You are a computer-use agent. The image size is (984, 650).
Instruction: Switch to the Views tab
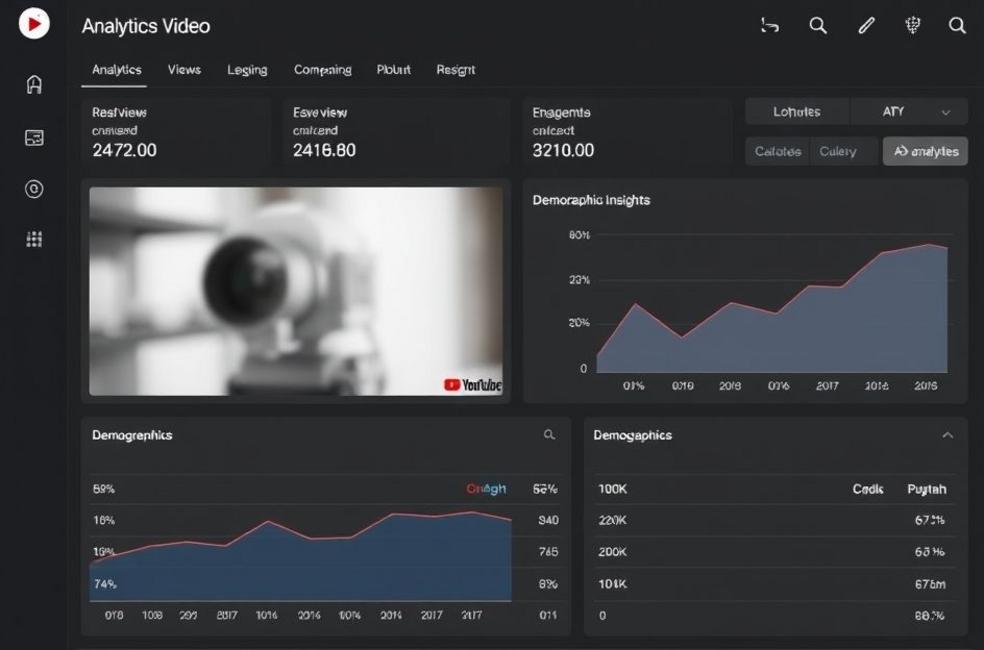coord(184,70)
